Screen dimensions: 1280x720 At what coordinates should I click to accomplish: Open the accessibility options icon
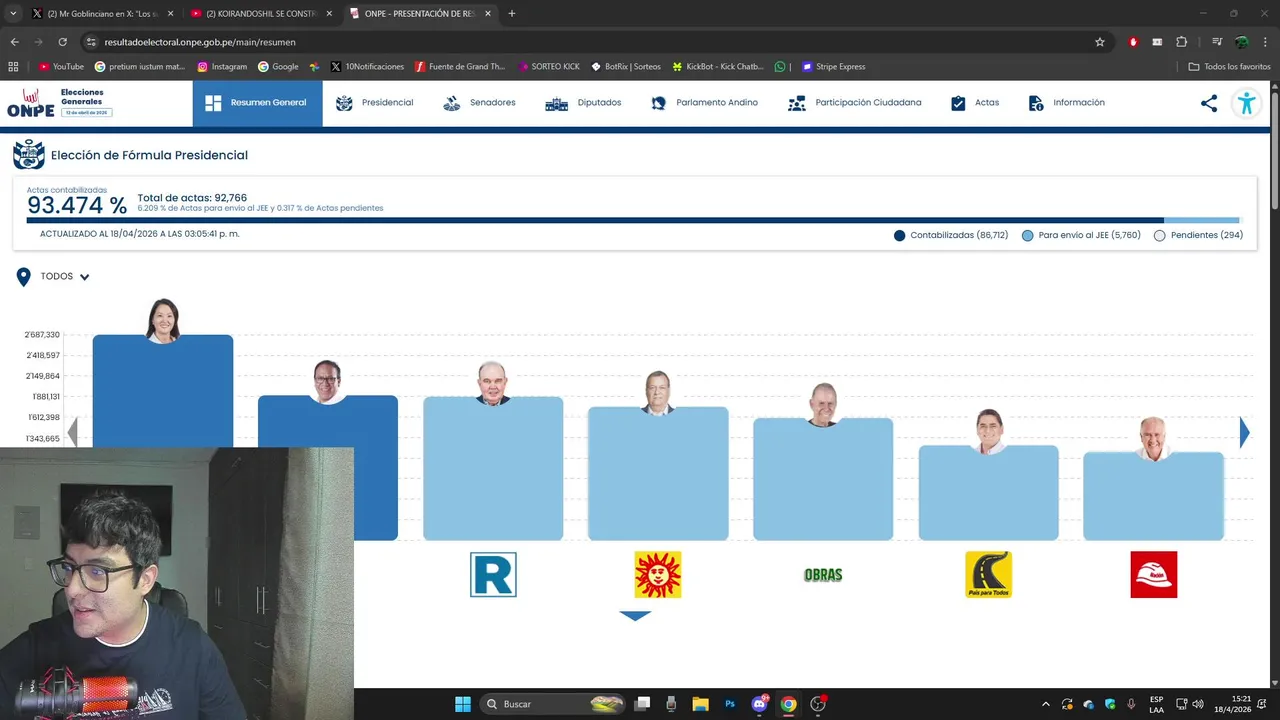1246,103
